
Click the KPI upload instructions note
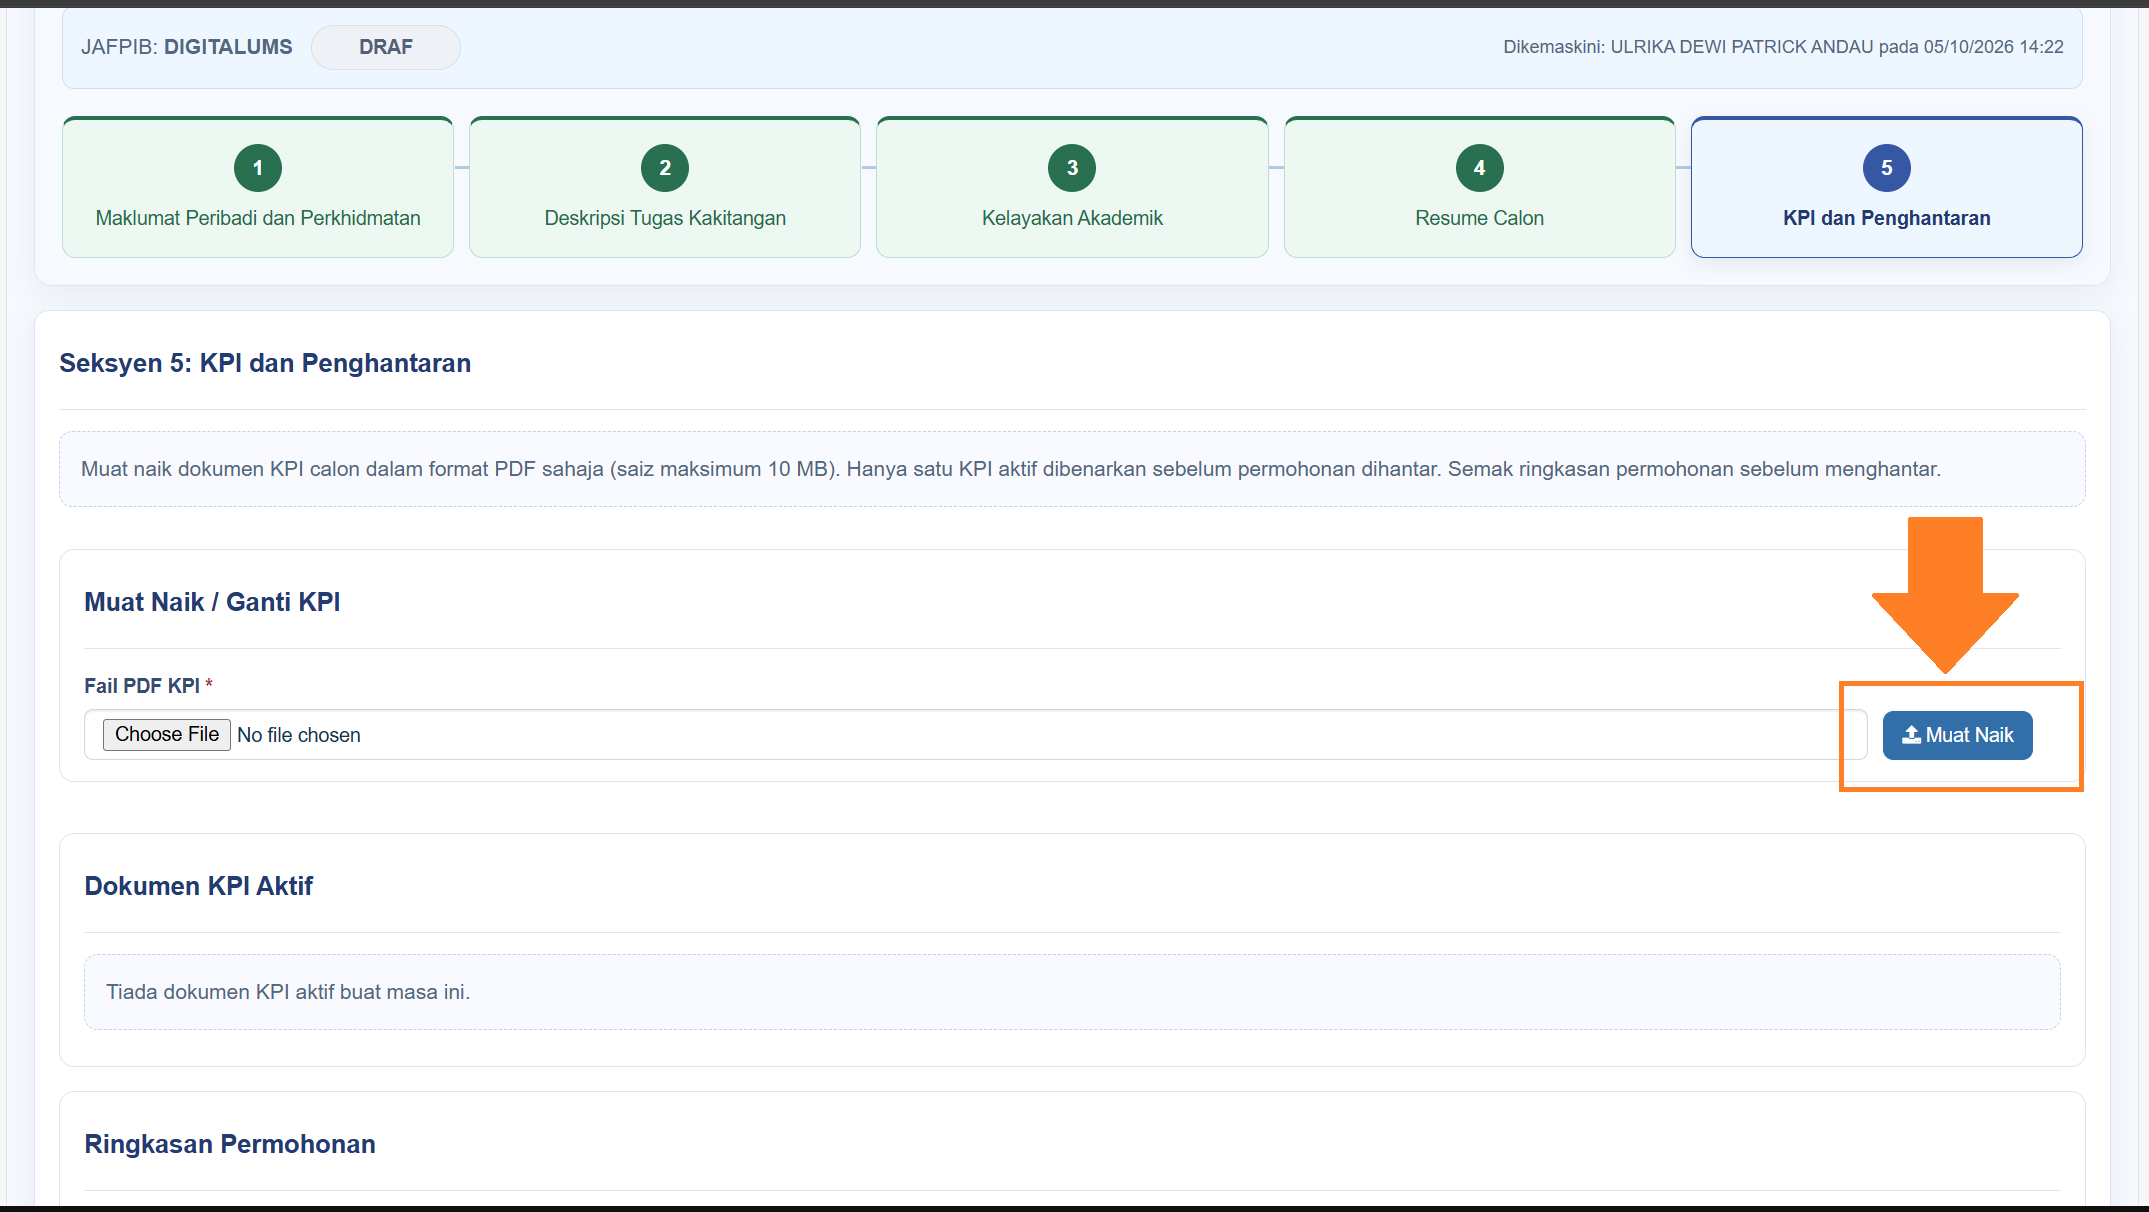pyautogui.click(x=1072, y=469)
